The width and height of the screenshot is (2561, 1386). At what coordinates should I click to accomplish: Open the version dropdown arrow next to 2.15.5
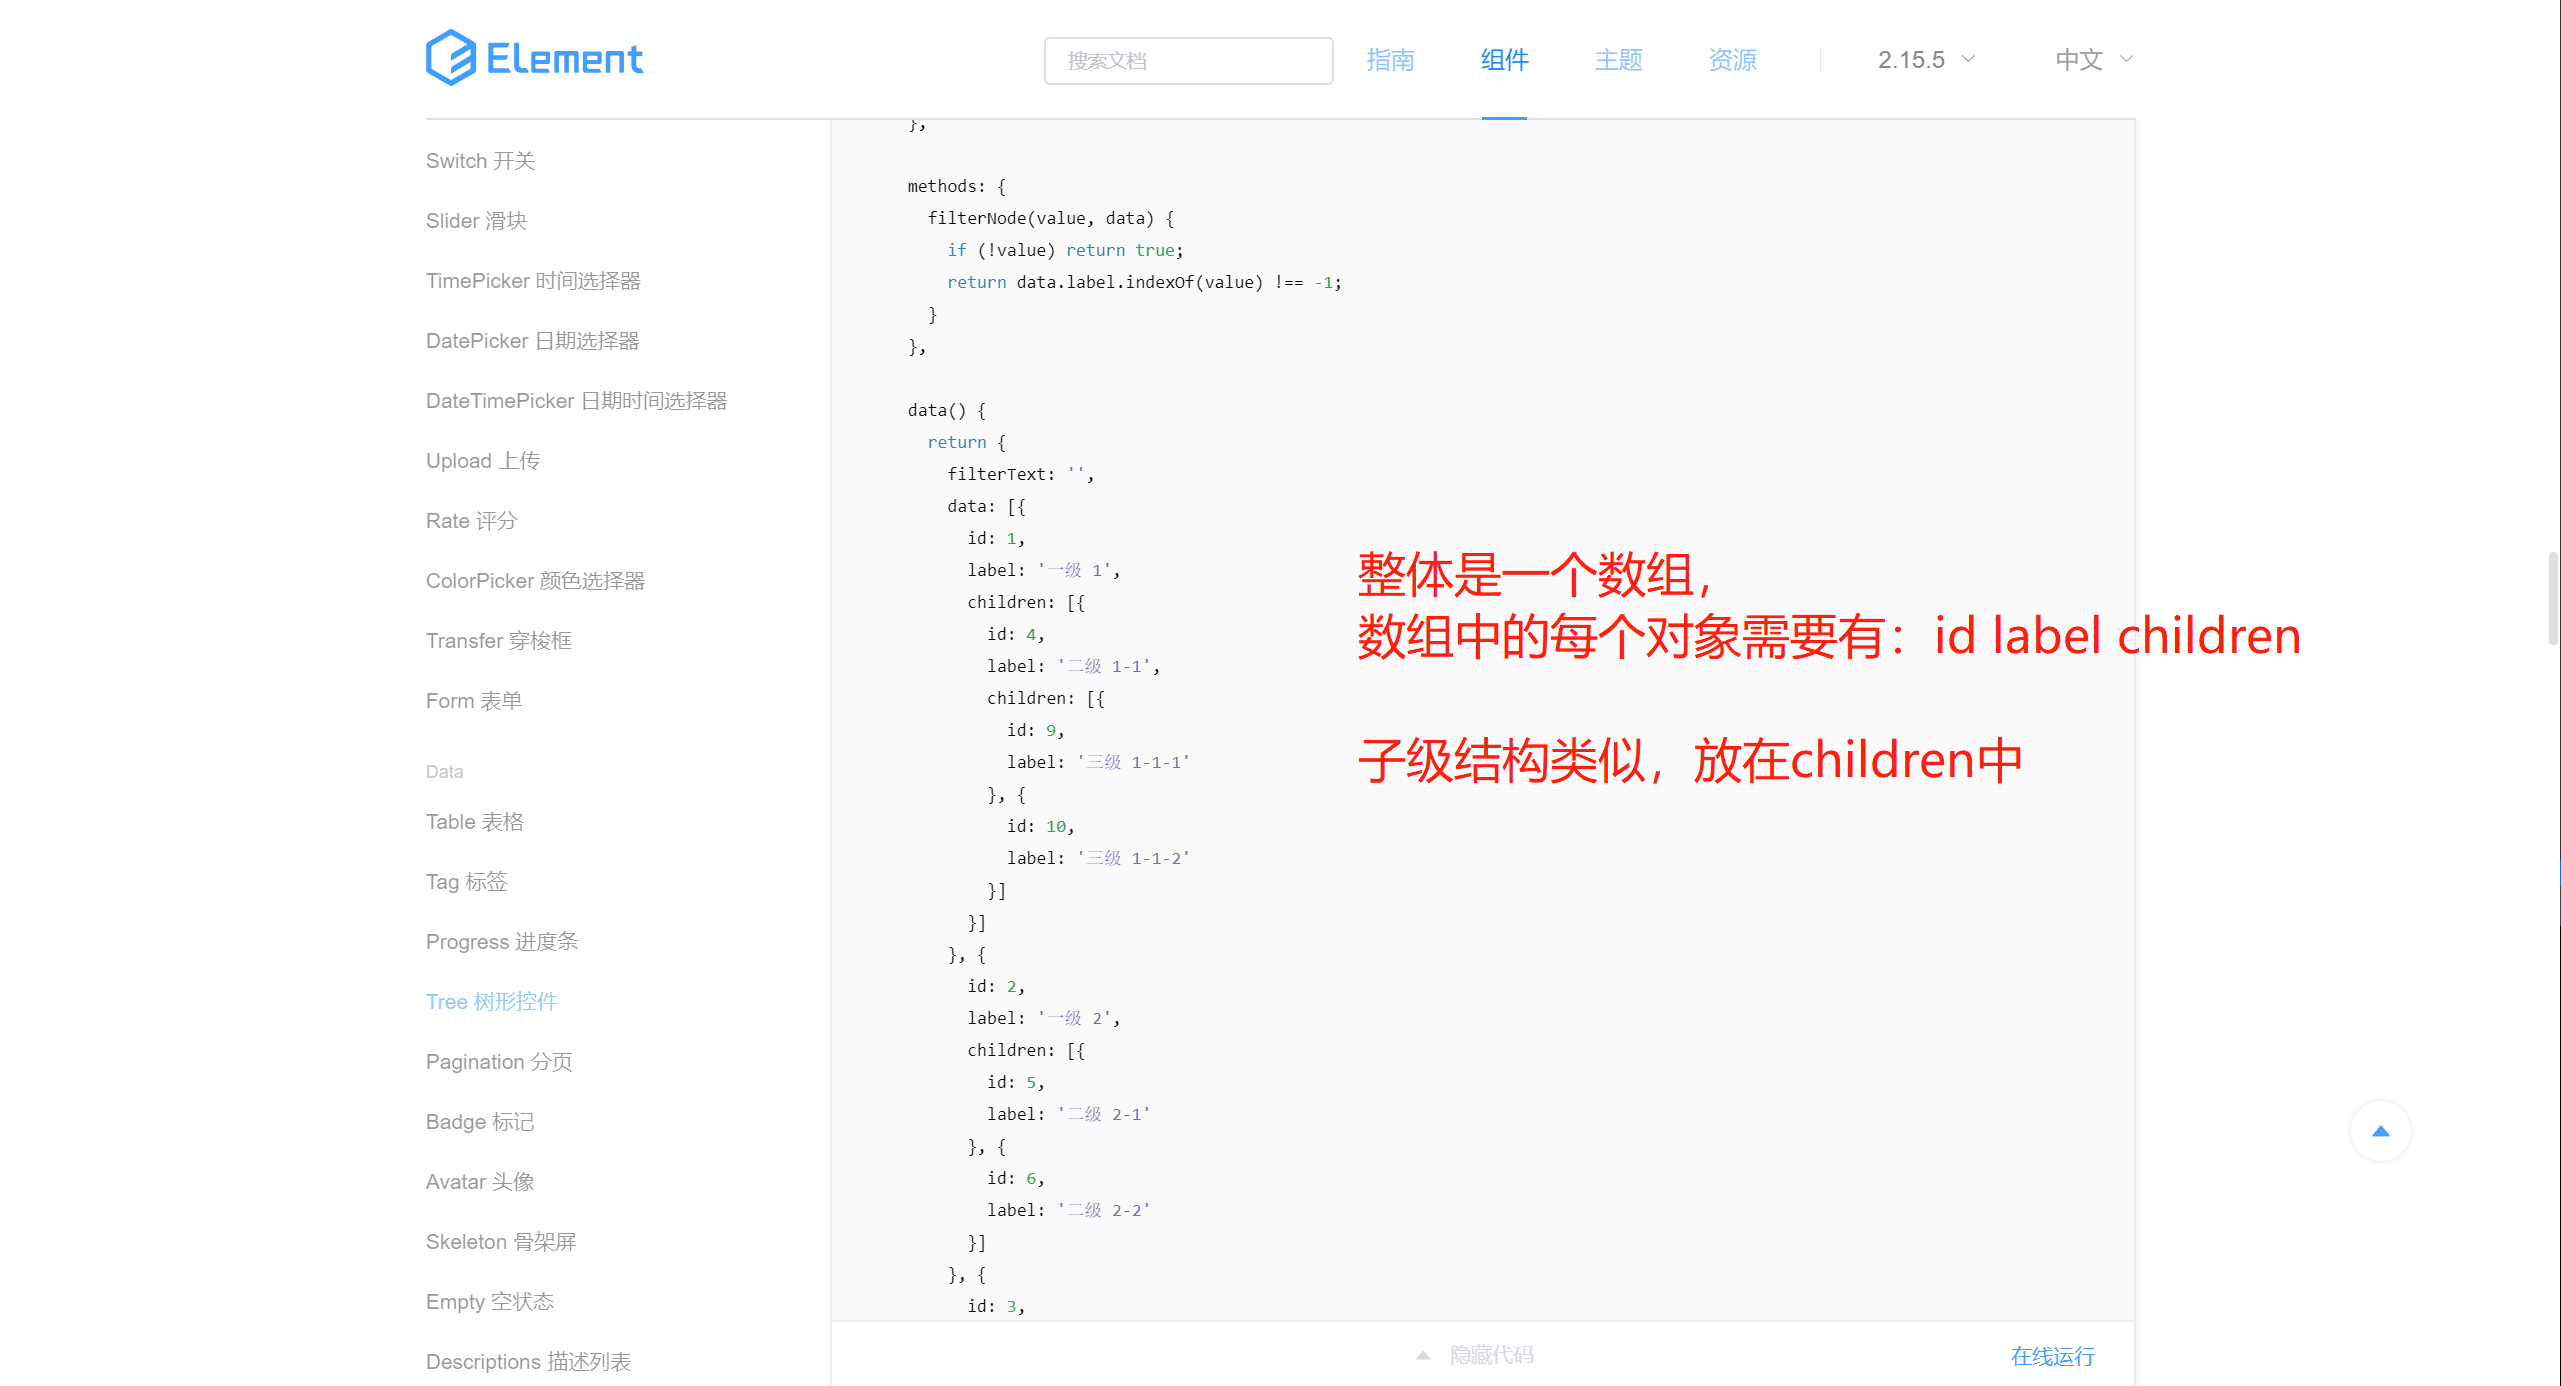(1969, 59)
